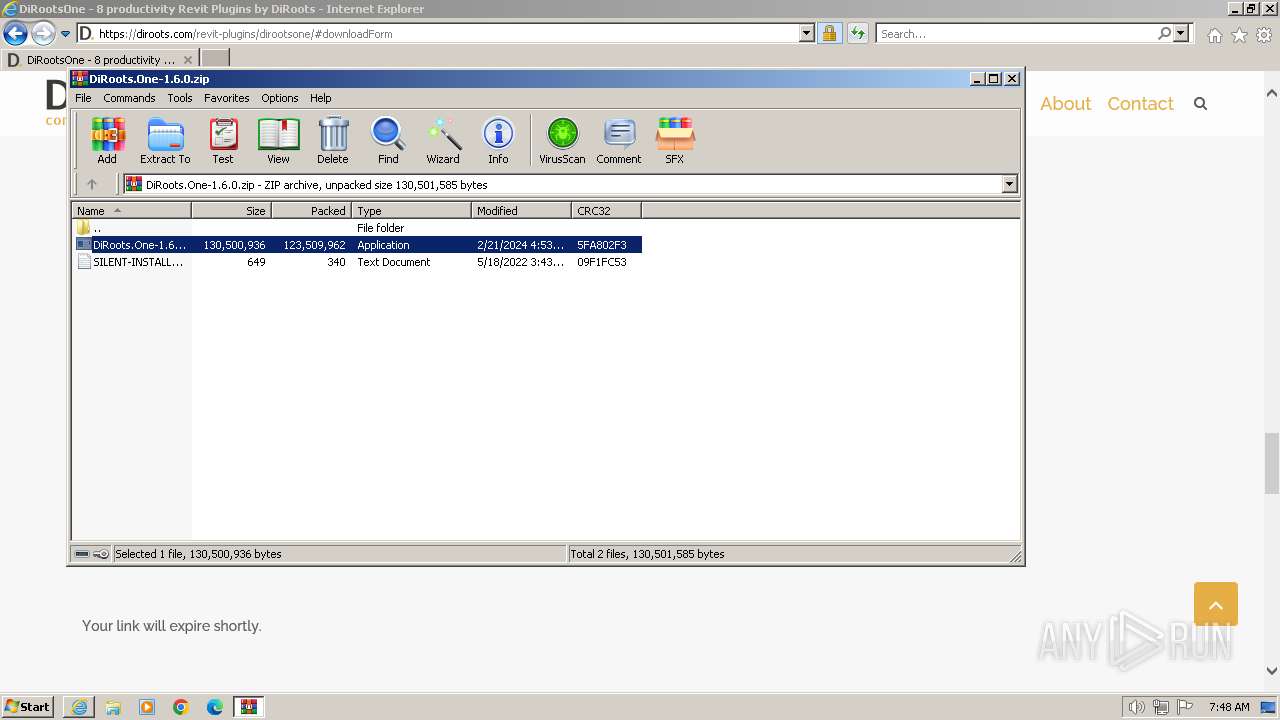Open Google Chrome from the taskbar
The width and height of the screenshot is (1280, 720).
(x=181, y=707)
